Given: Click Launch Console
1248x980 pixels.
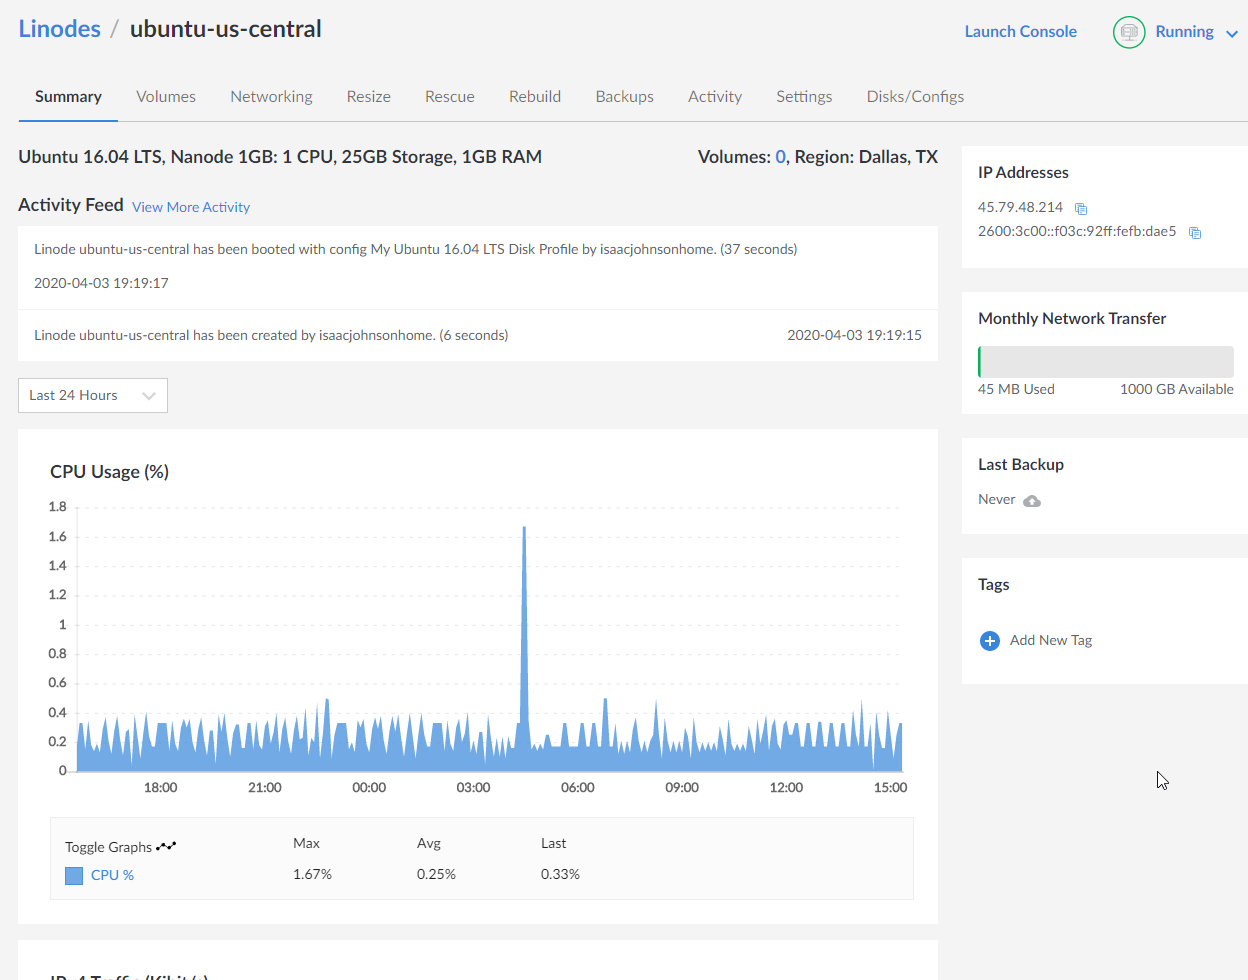Looking at the screenshot, I should 1020,32.
